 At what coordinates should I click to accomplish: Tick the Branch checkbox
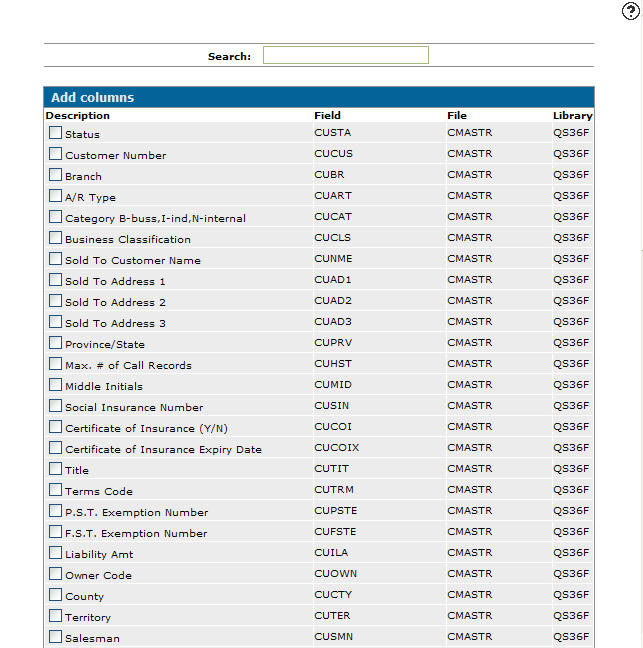coord(55,175)
